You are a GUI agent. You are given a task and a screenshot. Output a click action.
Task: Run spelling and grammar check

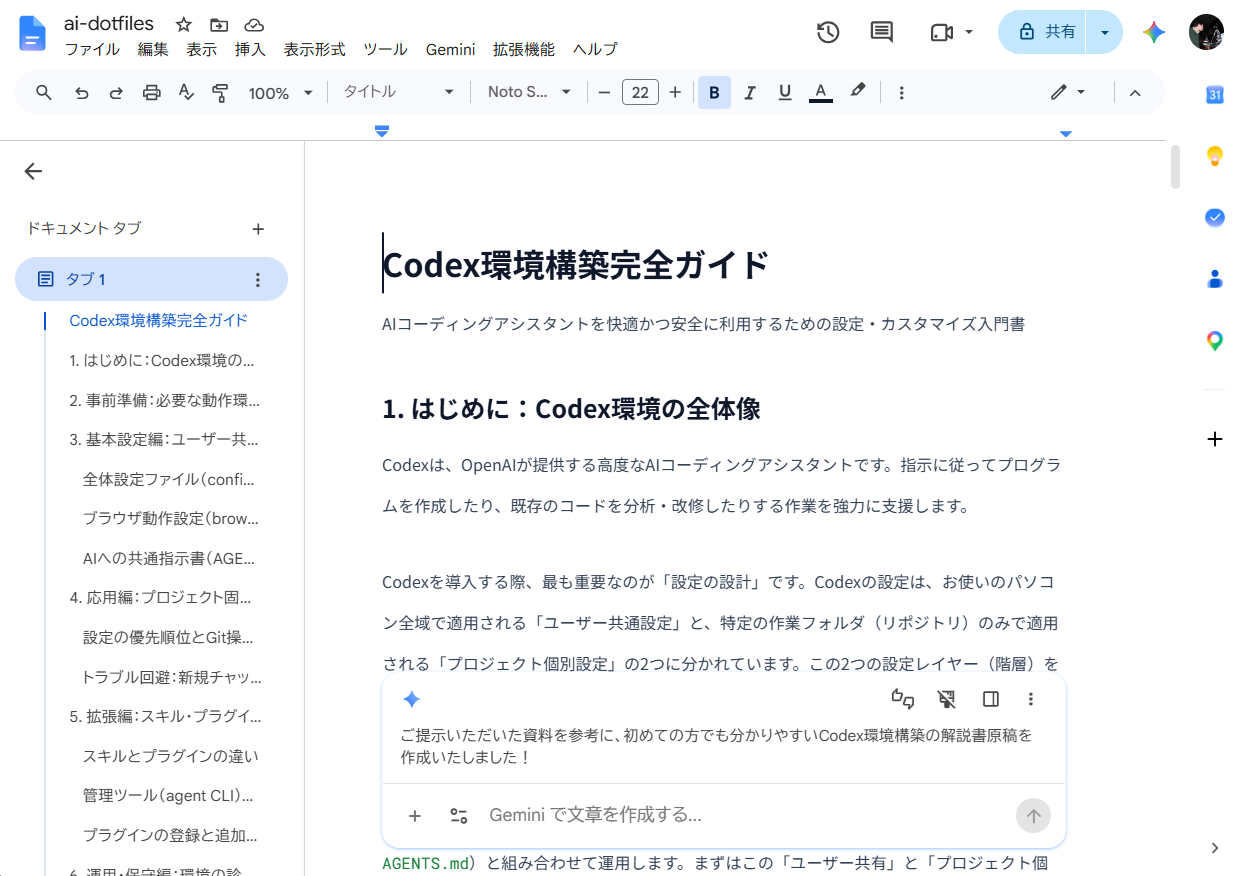186,92
